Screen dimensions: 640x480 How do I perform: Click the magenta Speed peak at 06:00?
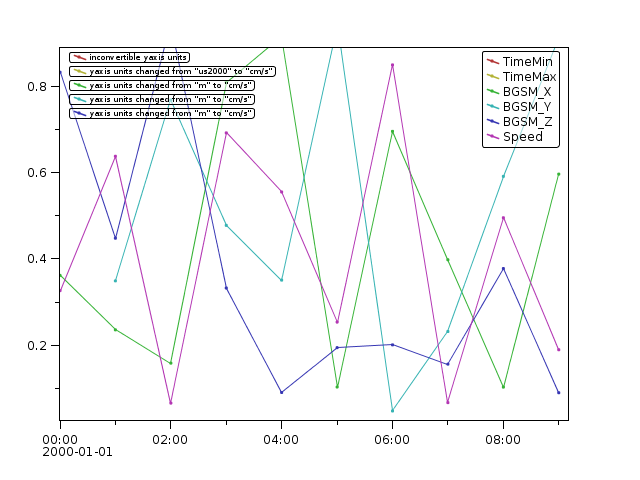392,64
